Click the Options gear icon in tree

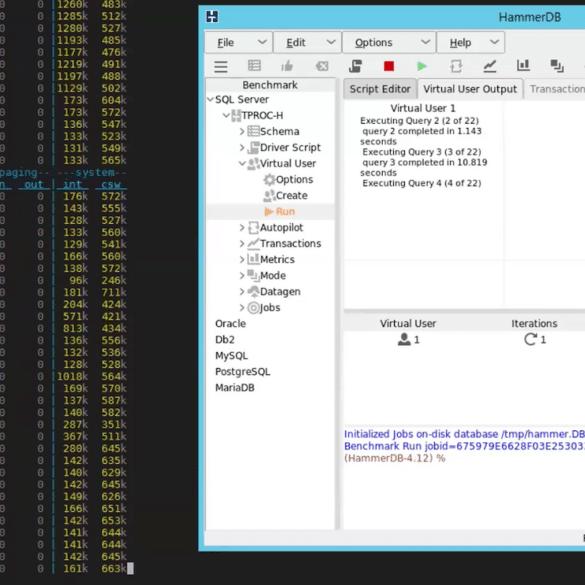point(269,179)
